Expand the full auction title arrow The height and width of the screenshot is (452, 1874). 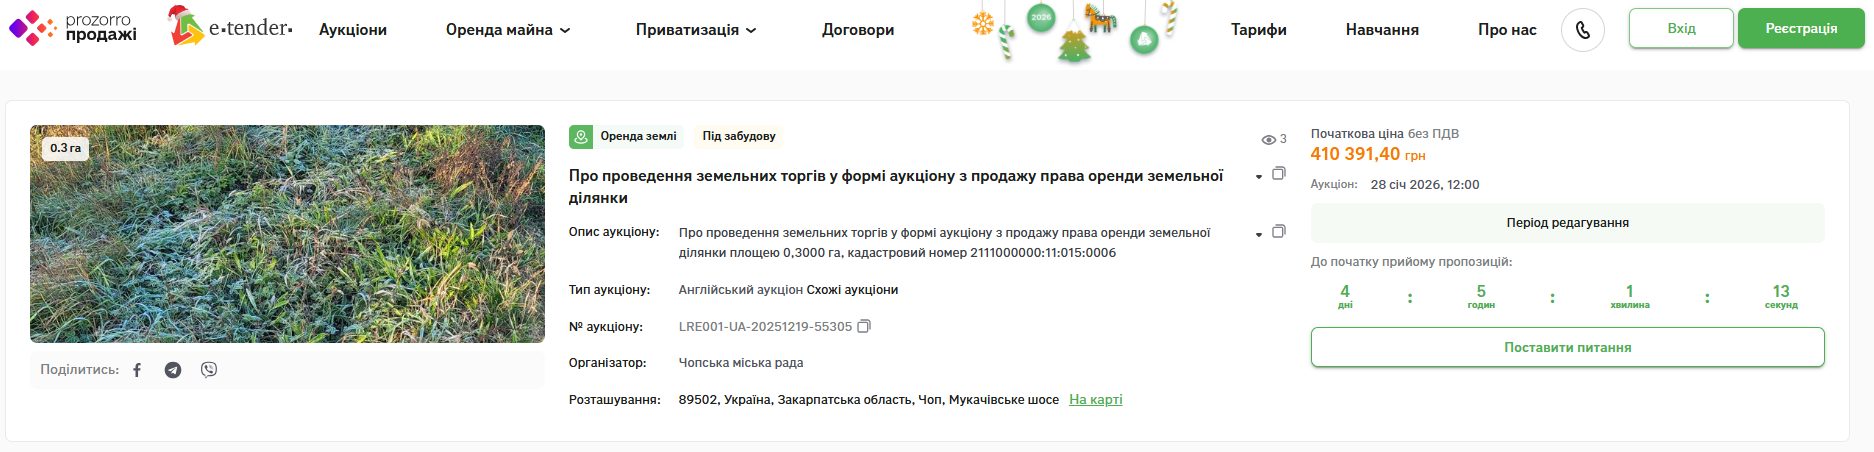(x=1258, y=177)
